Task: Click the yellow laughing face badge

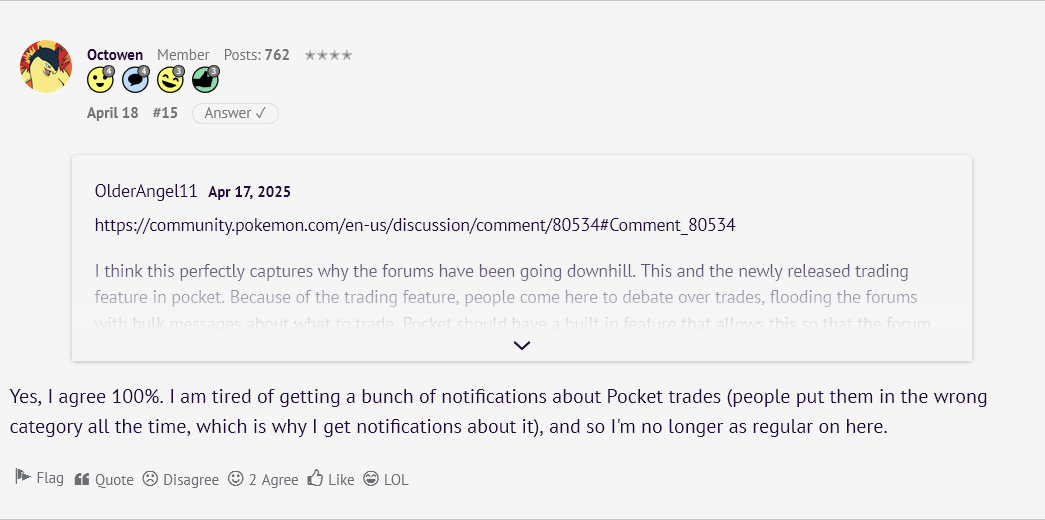Action: pos(170,80)
